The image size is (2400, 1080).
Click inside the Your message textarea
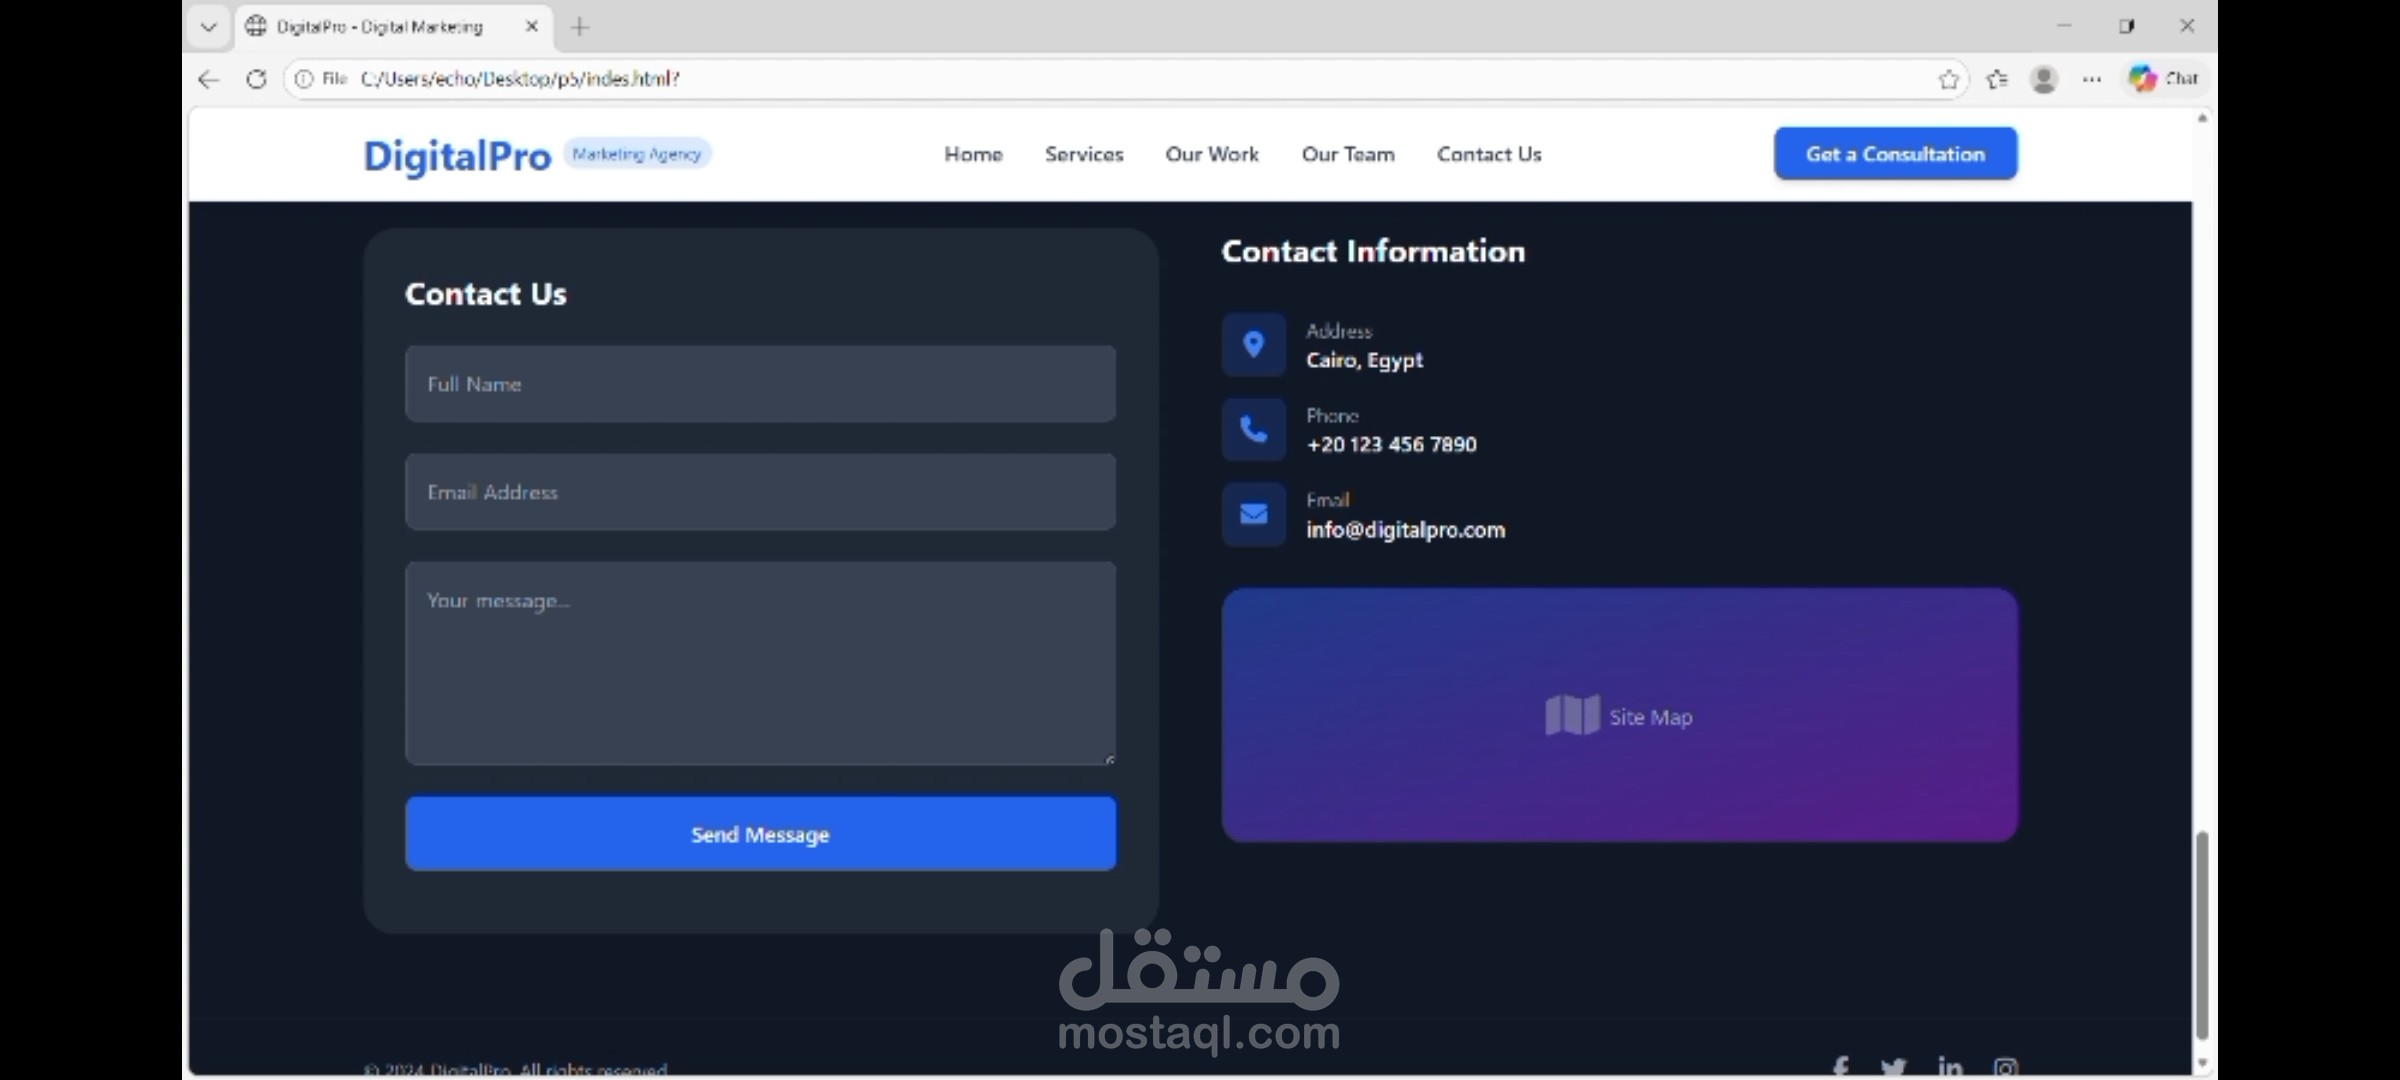click(760, 663)
